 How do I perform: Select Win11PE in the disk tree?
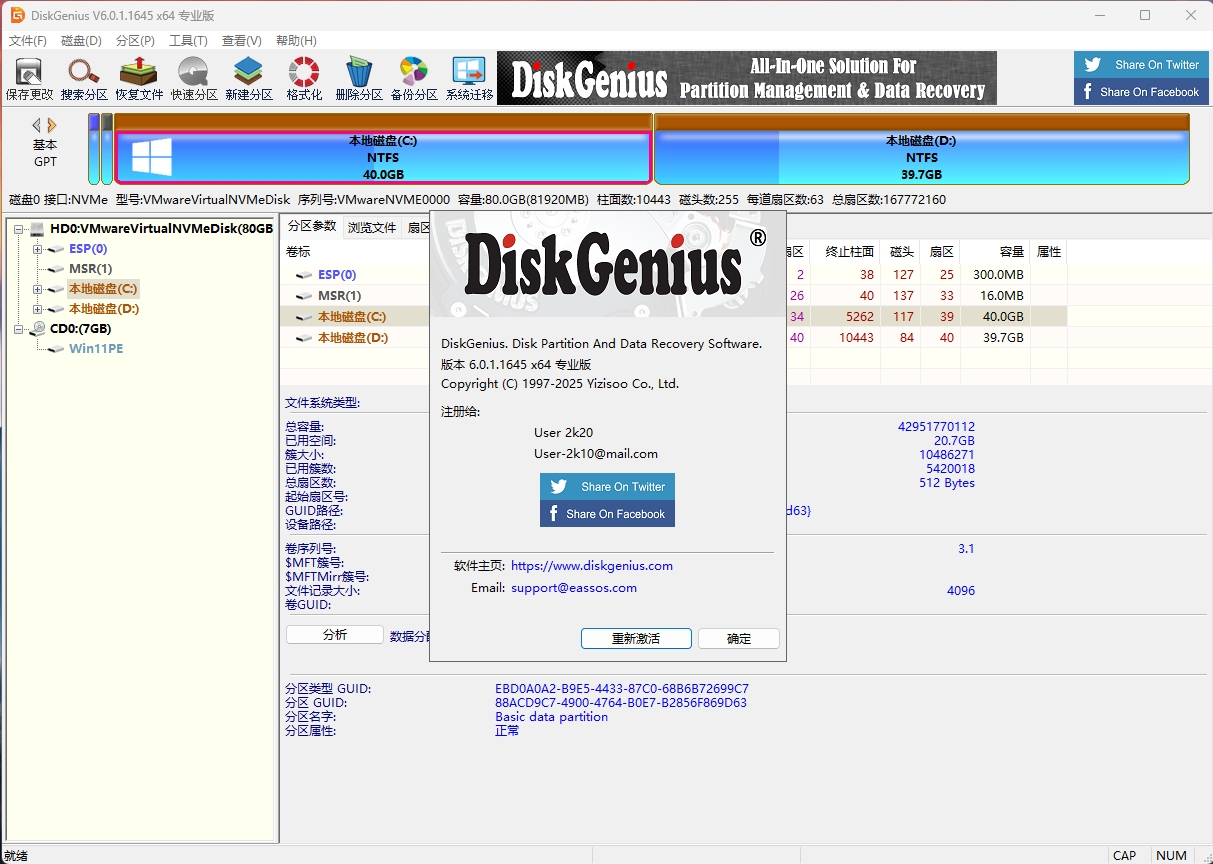click(x=96, y=349)
